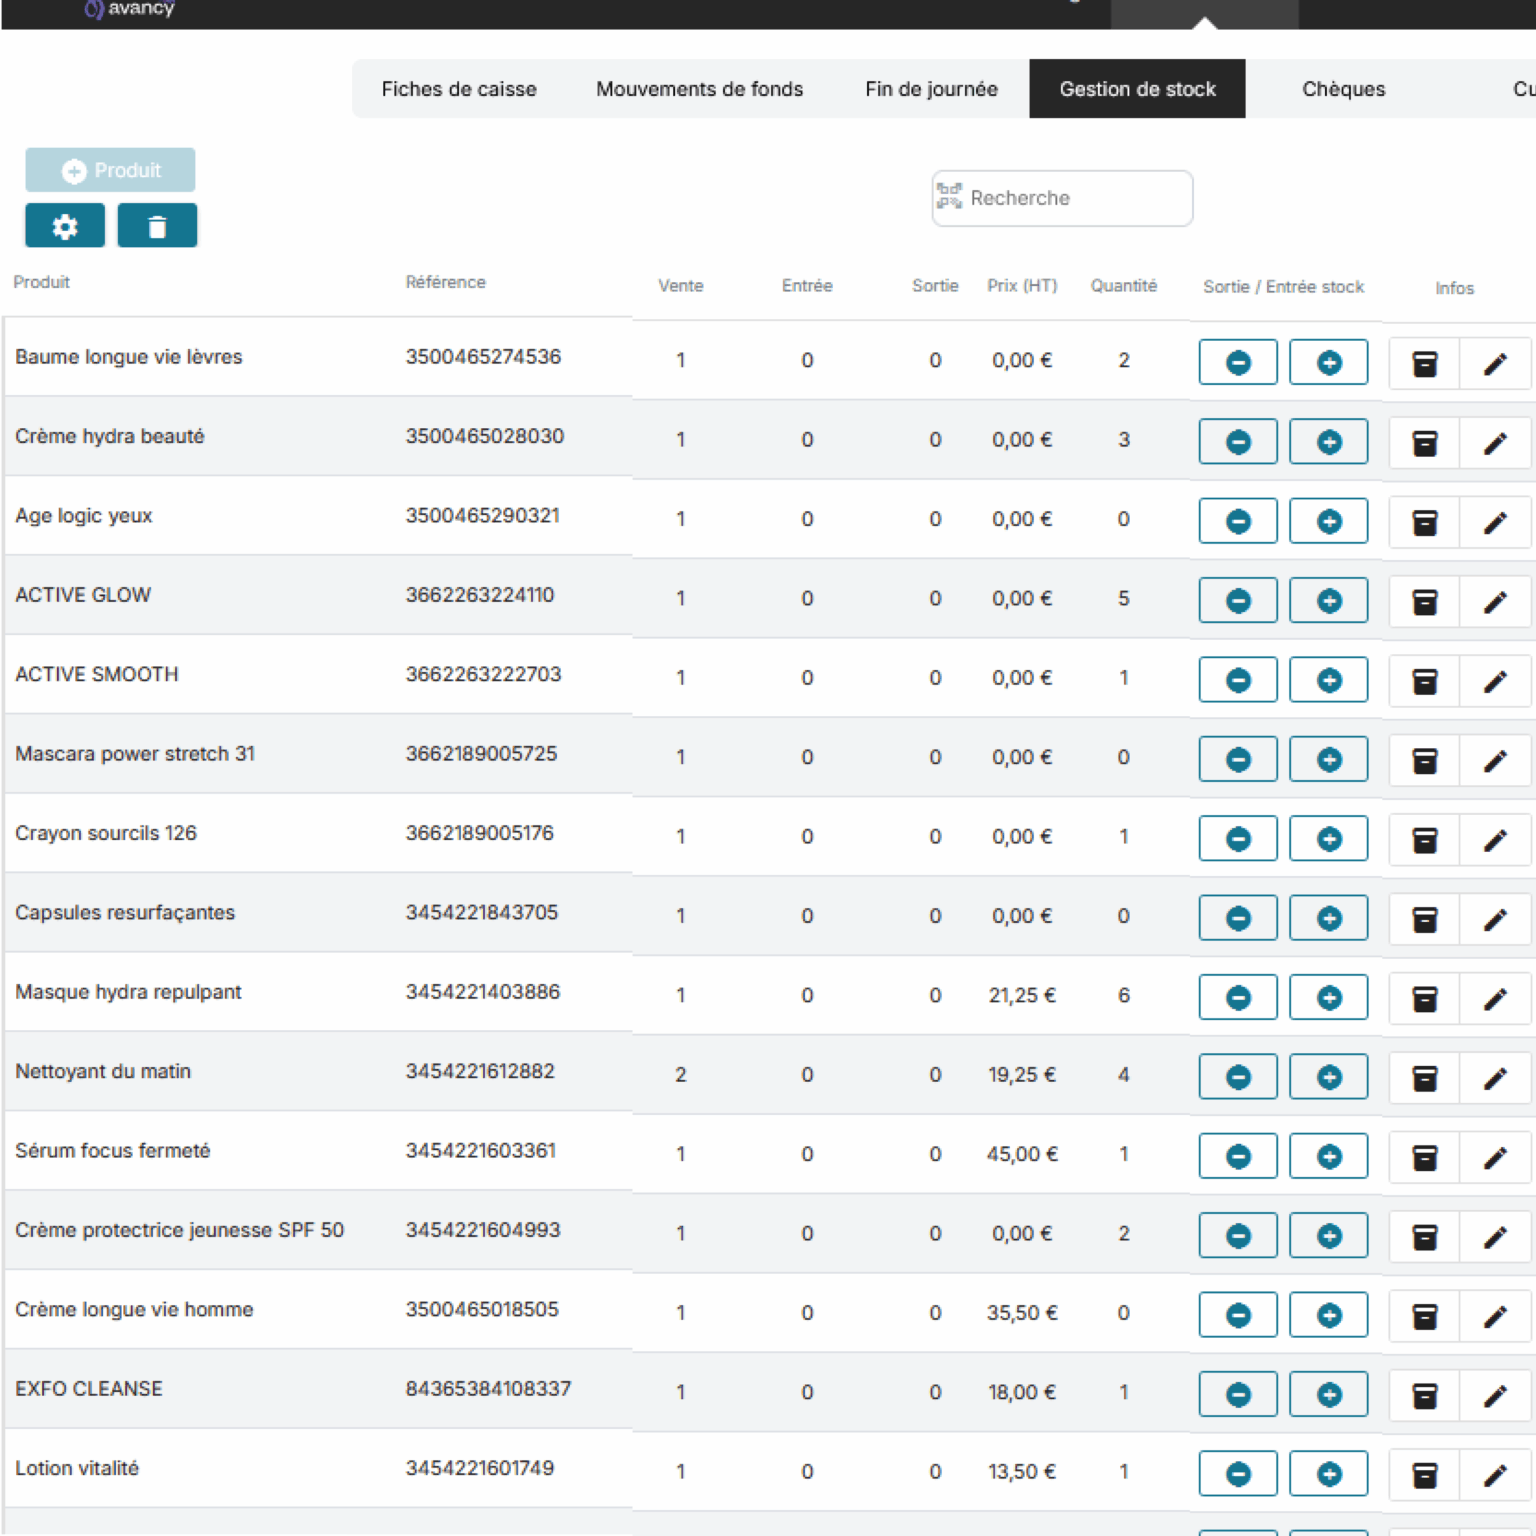
Task: Edit Crème hydra beauté with the pencil icon
Action: (1495, 442)
